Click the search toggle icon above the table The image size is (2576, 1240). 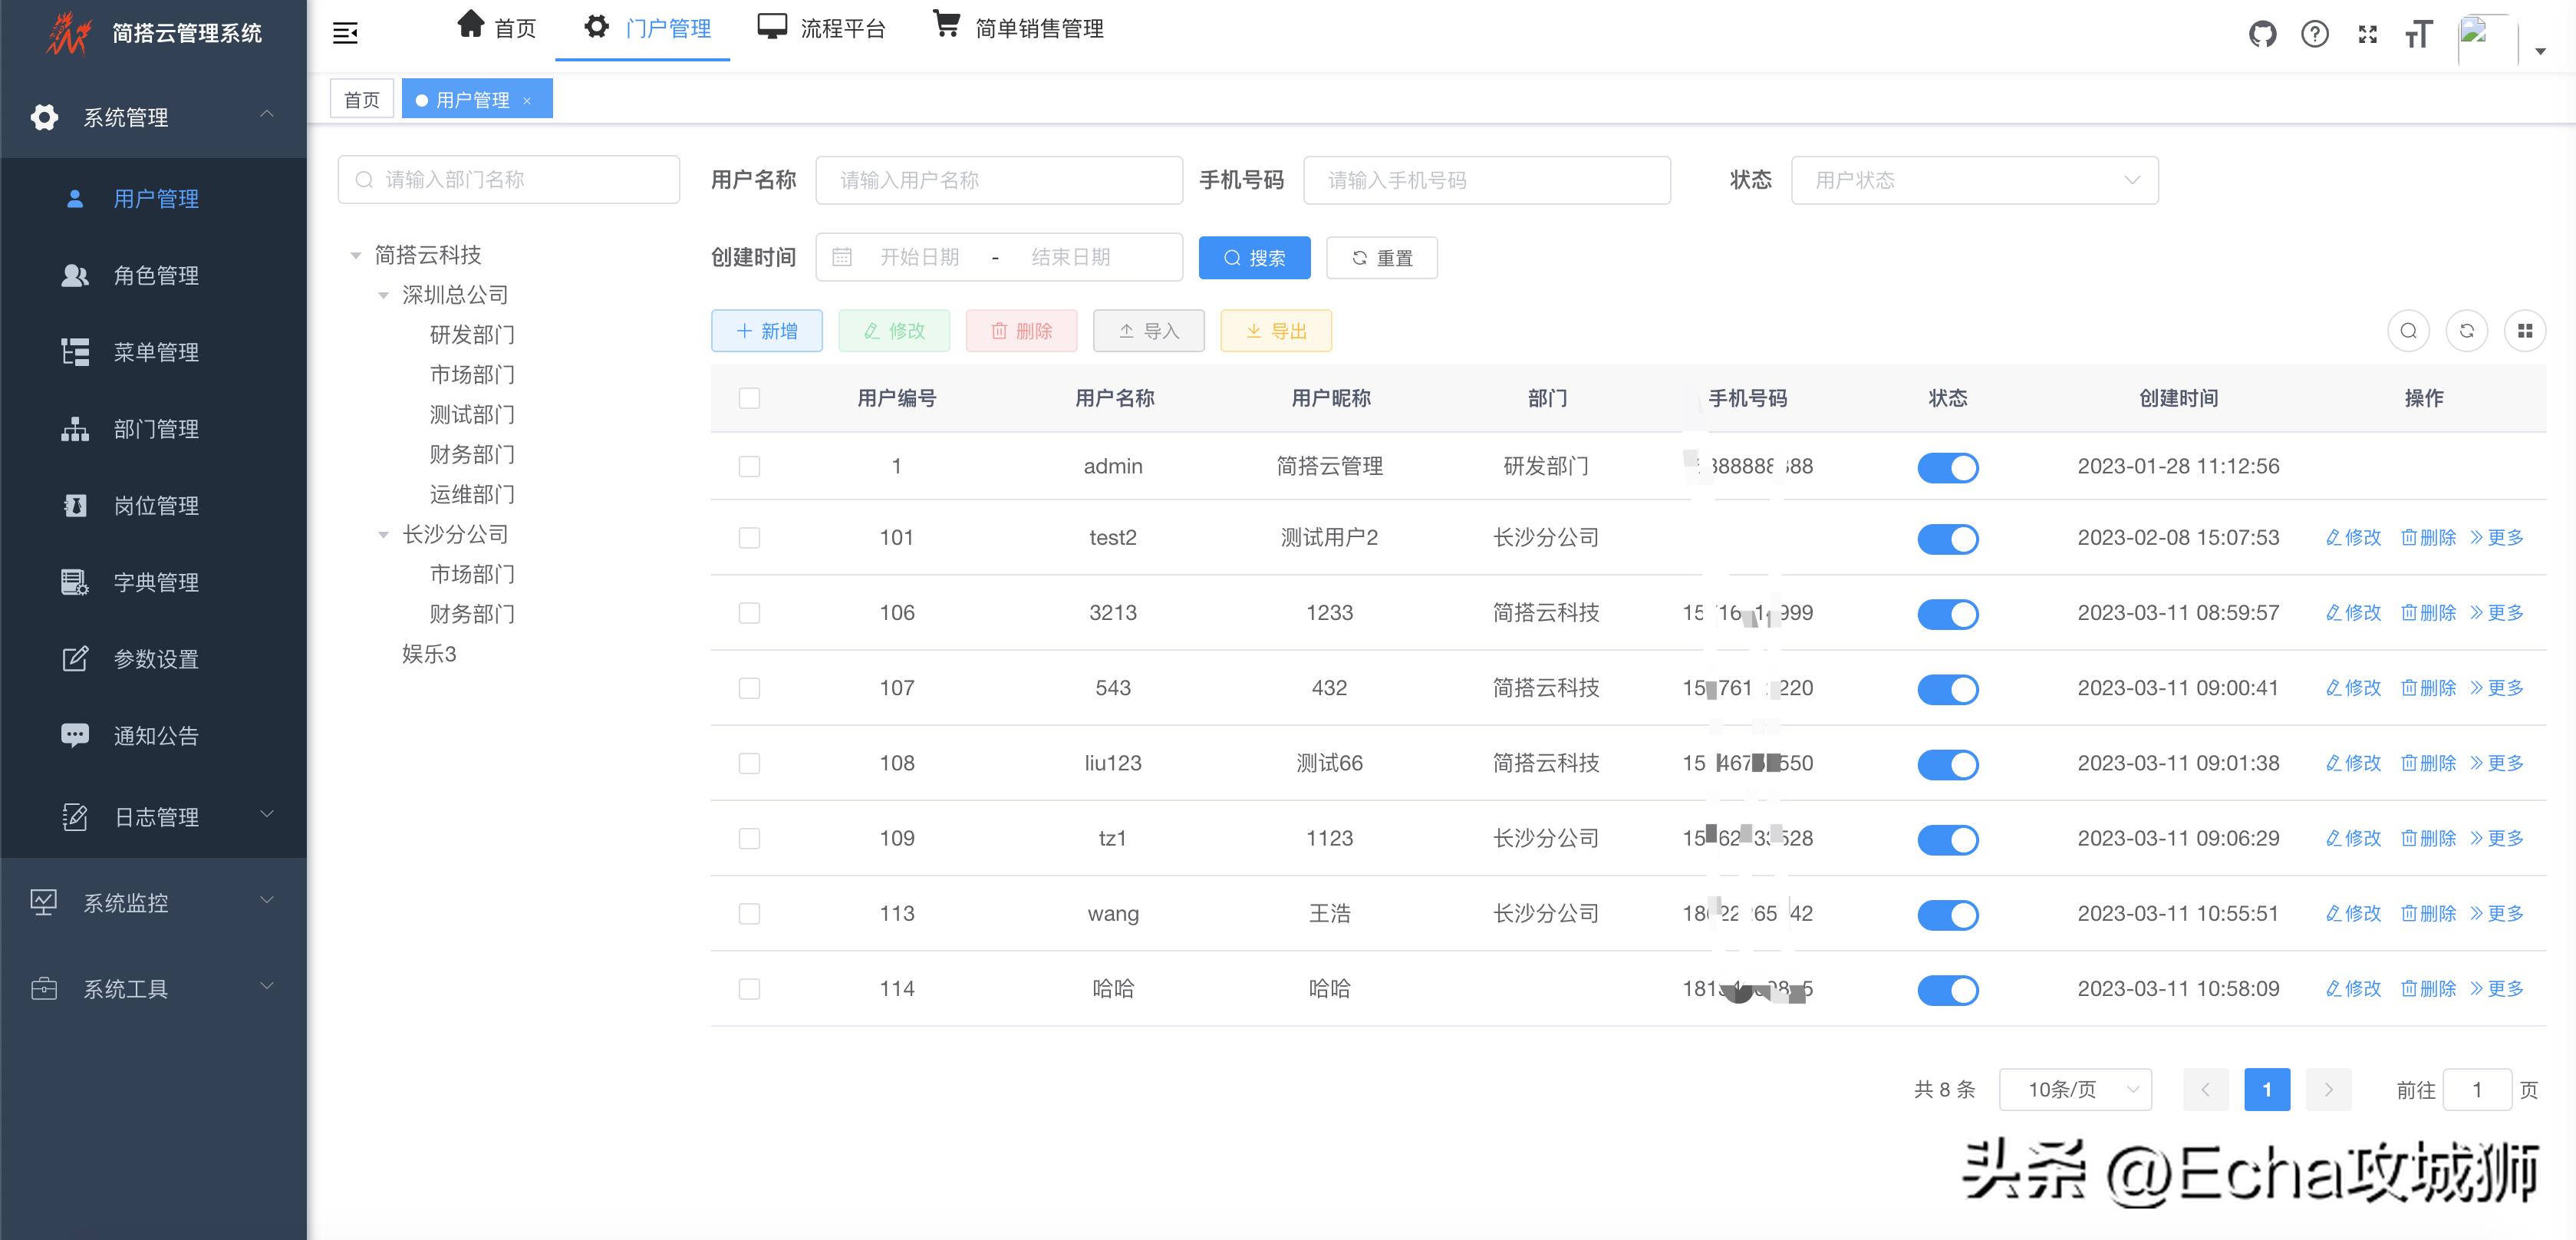[2408, 330]
